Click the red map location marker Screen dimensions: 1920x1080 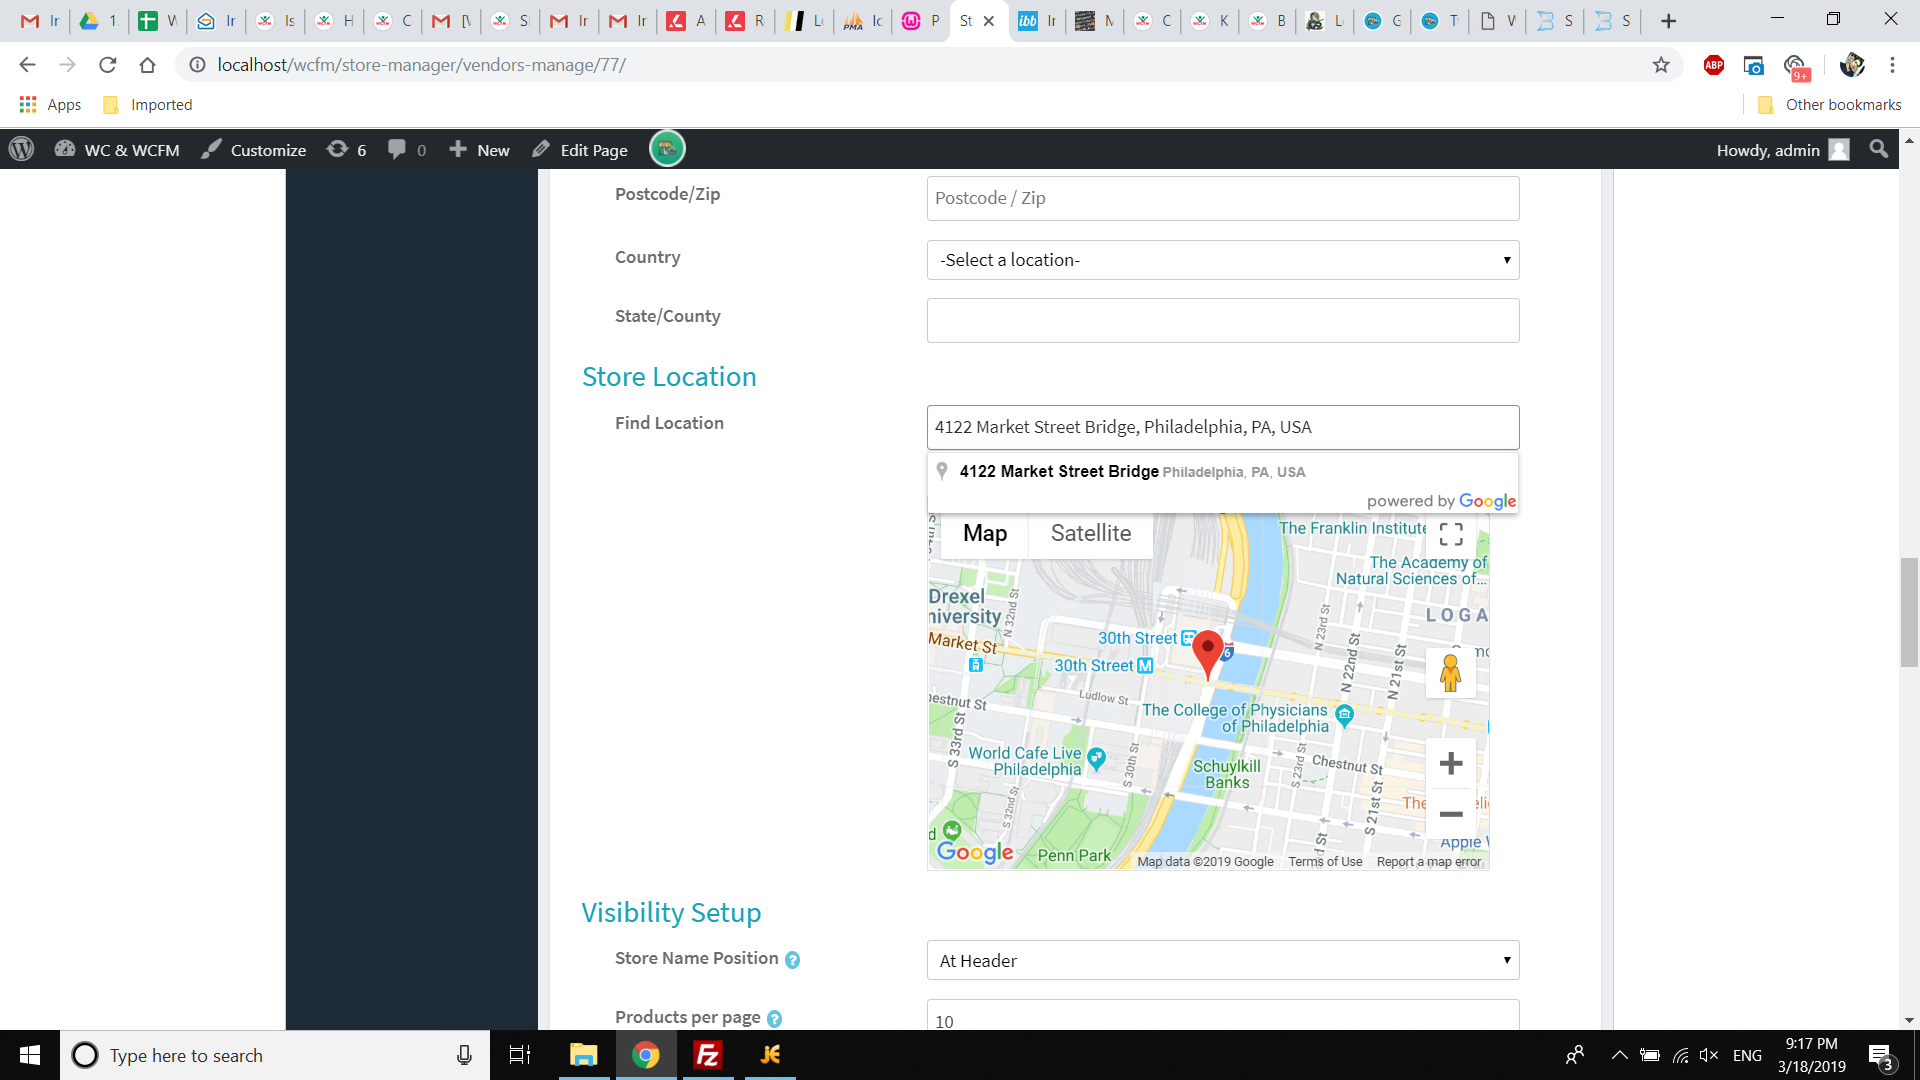pos(1208,655)
